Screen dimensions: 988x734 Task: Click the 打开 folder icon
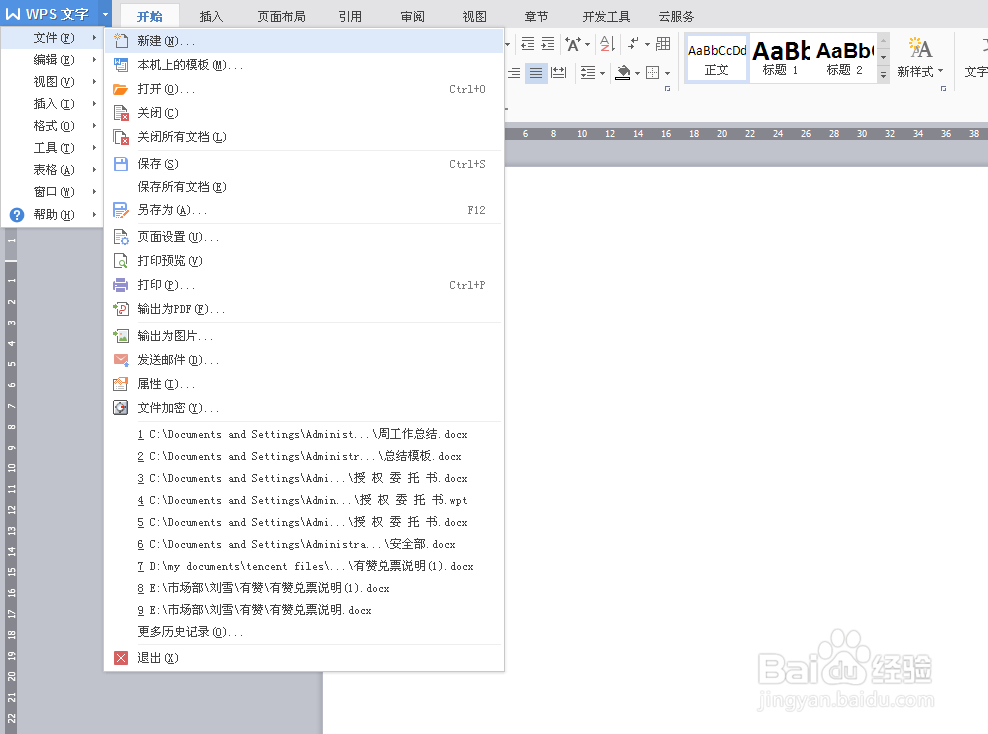120,89
